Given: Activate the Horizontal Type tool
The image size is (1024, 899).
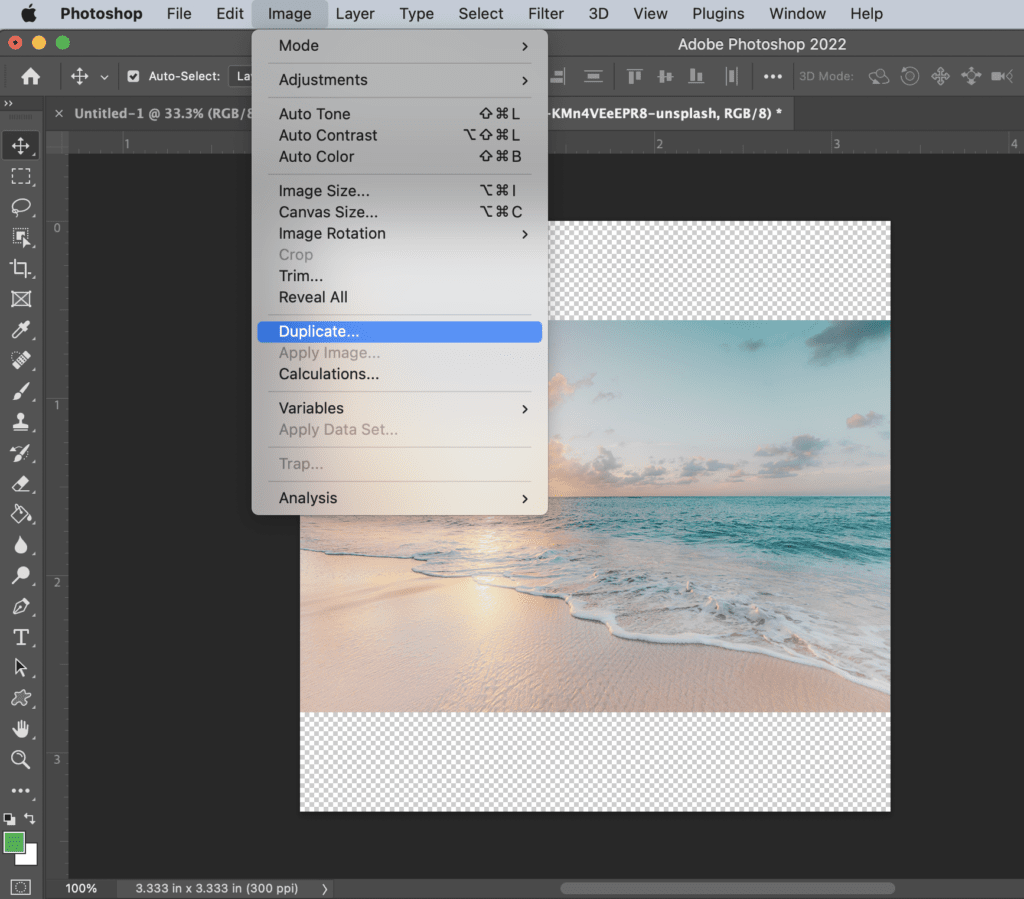Looking at the screenshot, I should [20, 638].
